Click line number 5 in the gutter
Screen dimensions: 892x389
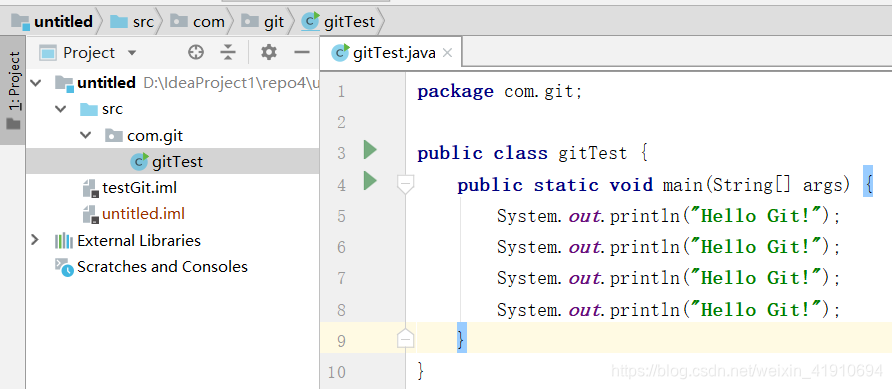pyautogui.click(x=341, y=216)
